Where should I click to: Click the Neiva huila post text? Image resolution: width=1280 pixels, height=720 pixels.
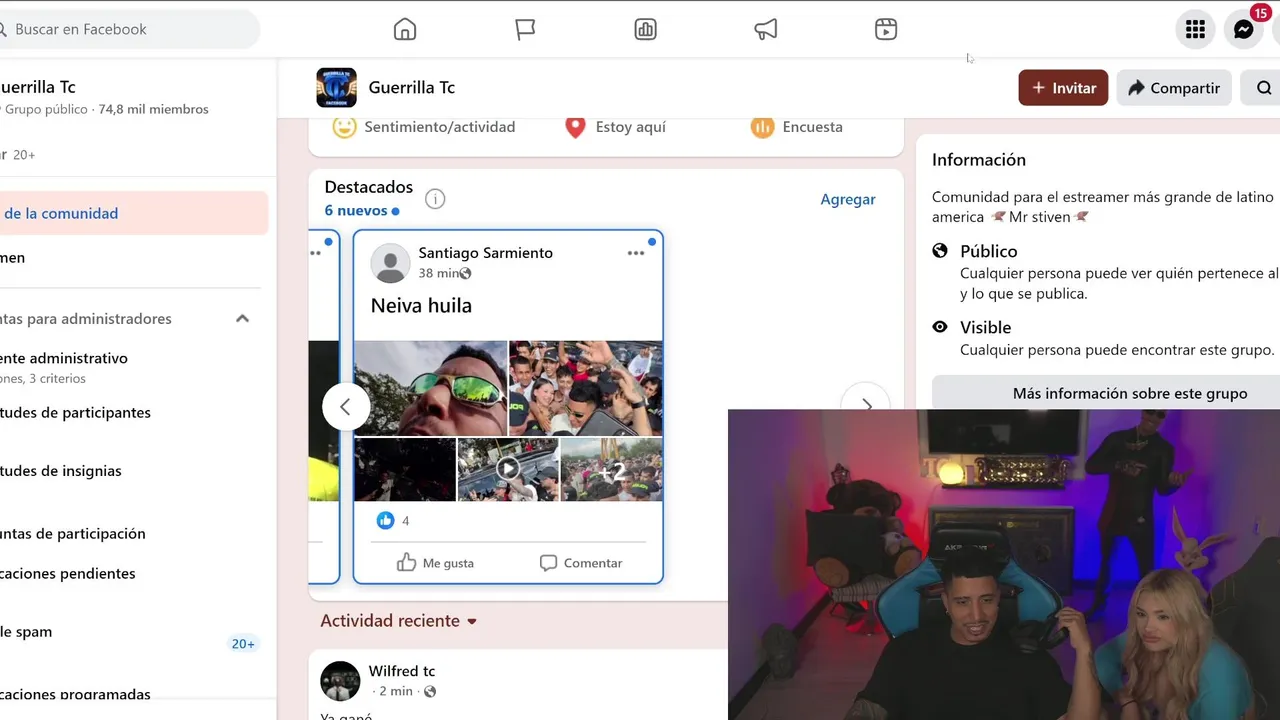421,306
